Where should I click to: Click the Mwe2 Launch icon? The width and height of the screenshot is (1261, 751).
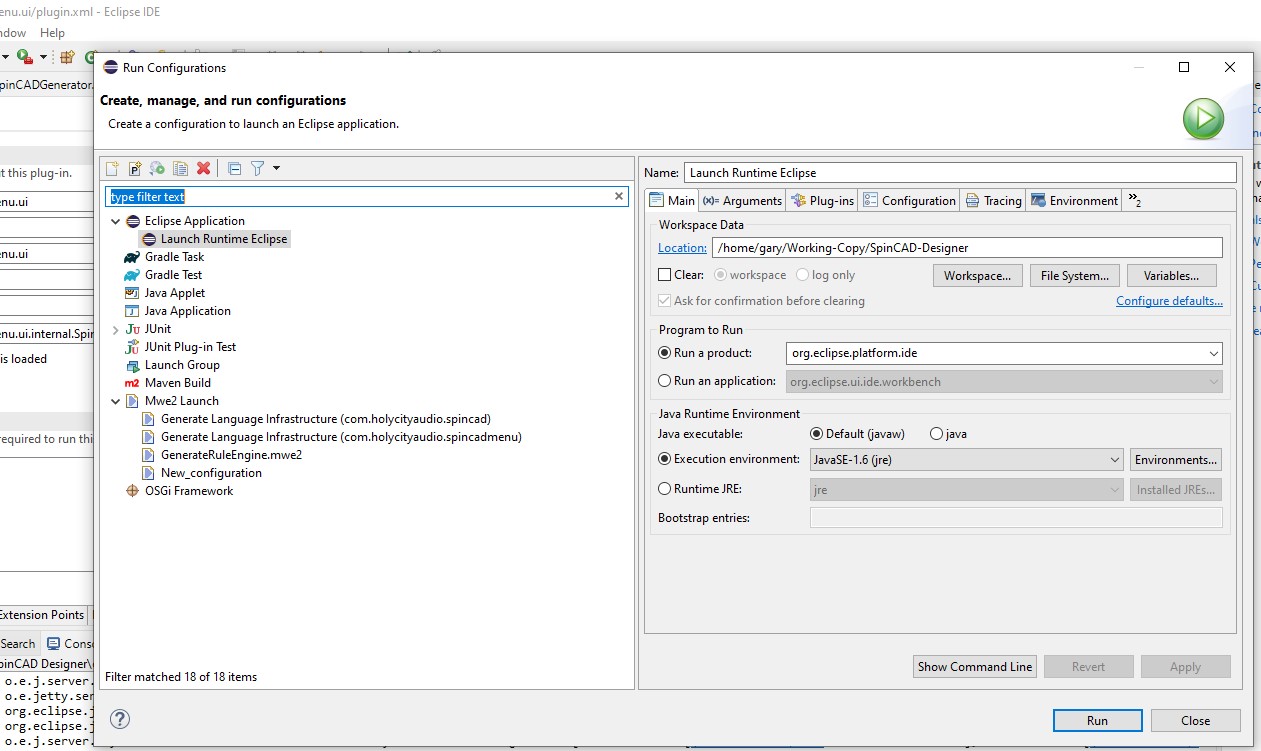coord(132,401)
